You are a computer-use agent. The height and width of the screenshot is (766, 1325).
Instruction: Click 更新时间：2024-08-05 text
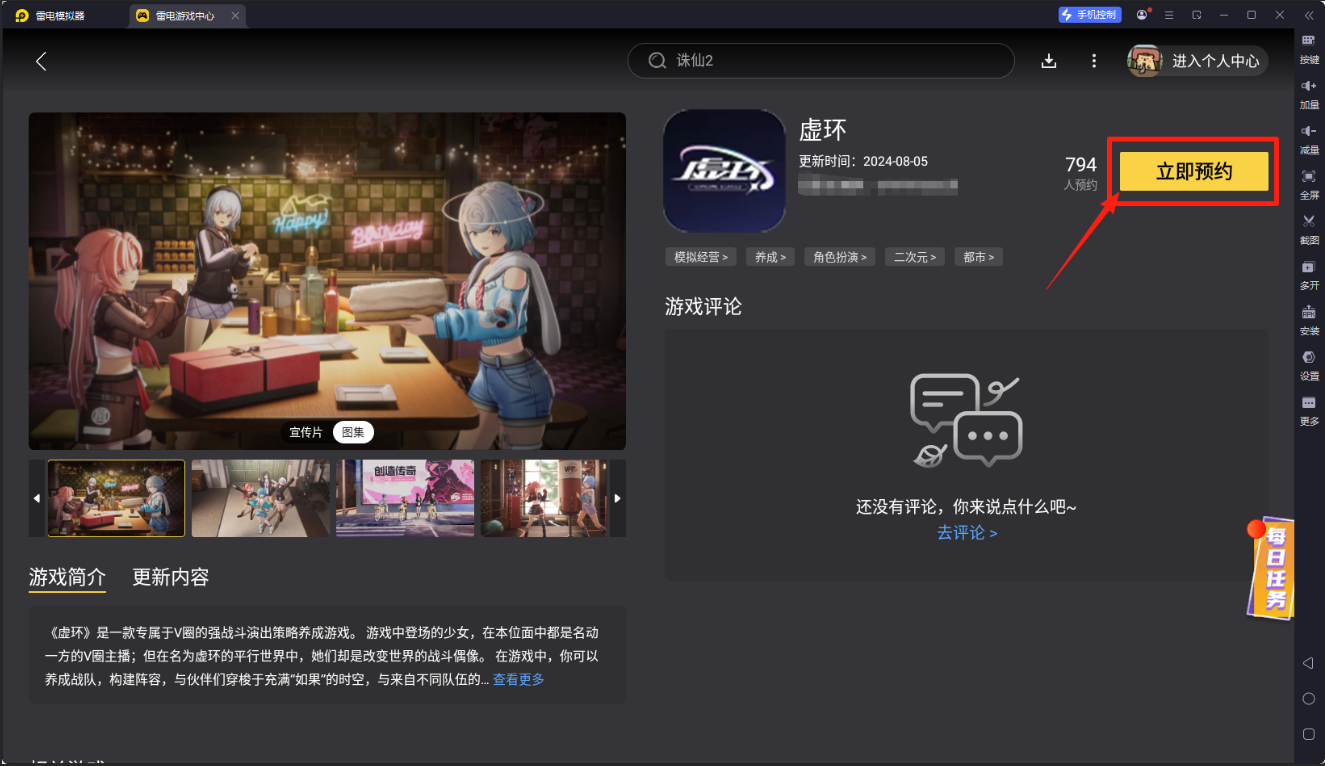pos(863,161)
